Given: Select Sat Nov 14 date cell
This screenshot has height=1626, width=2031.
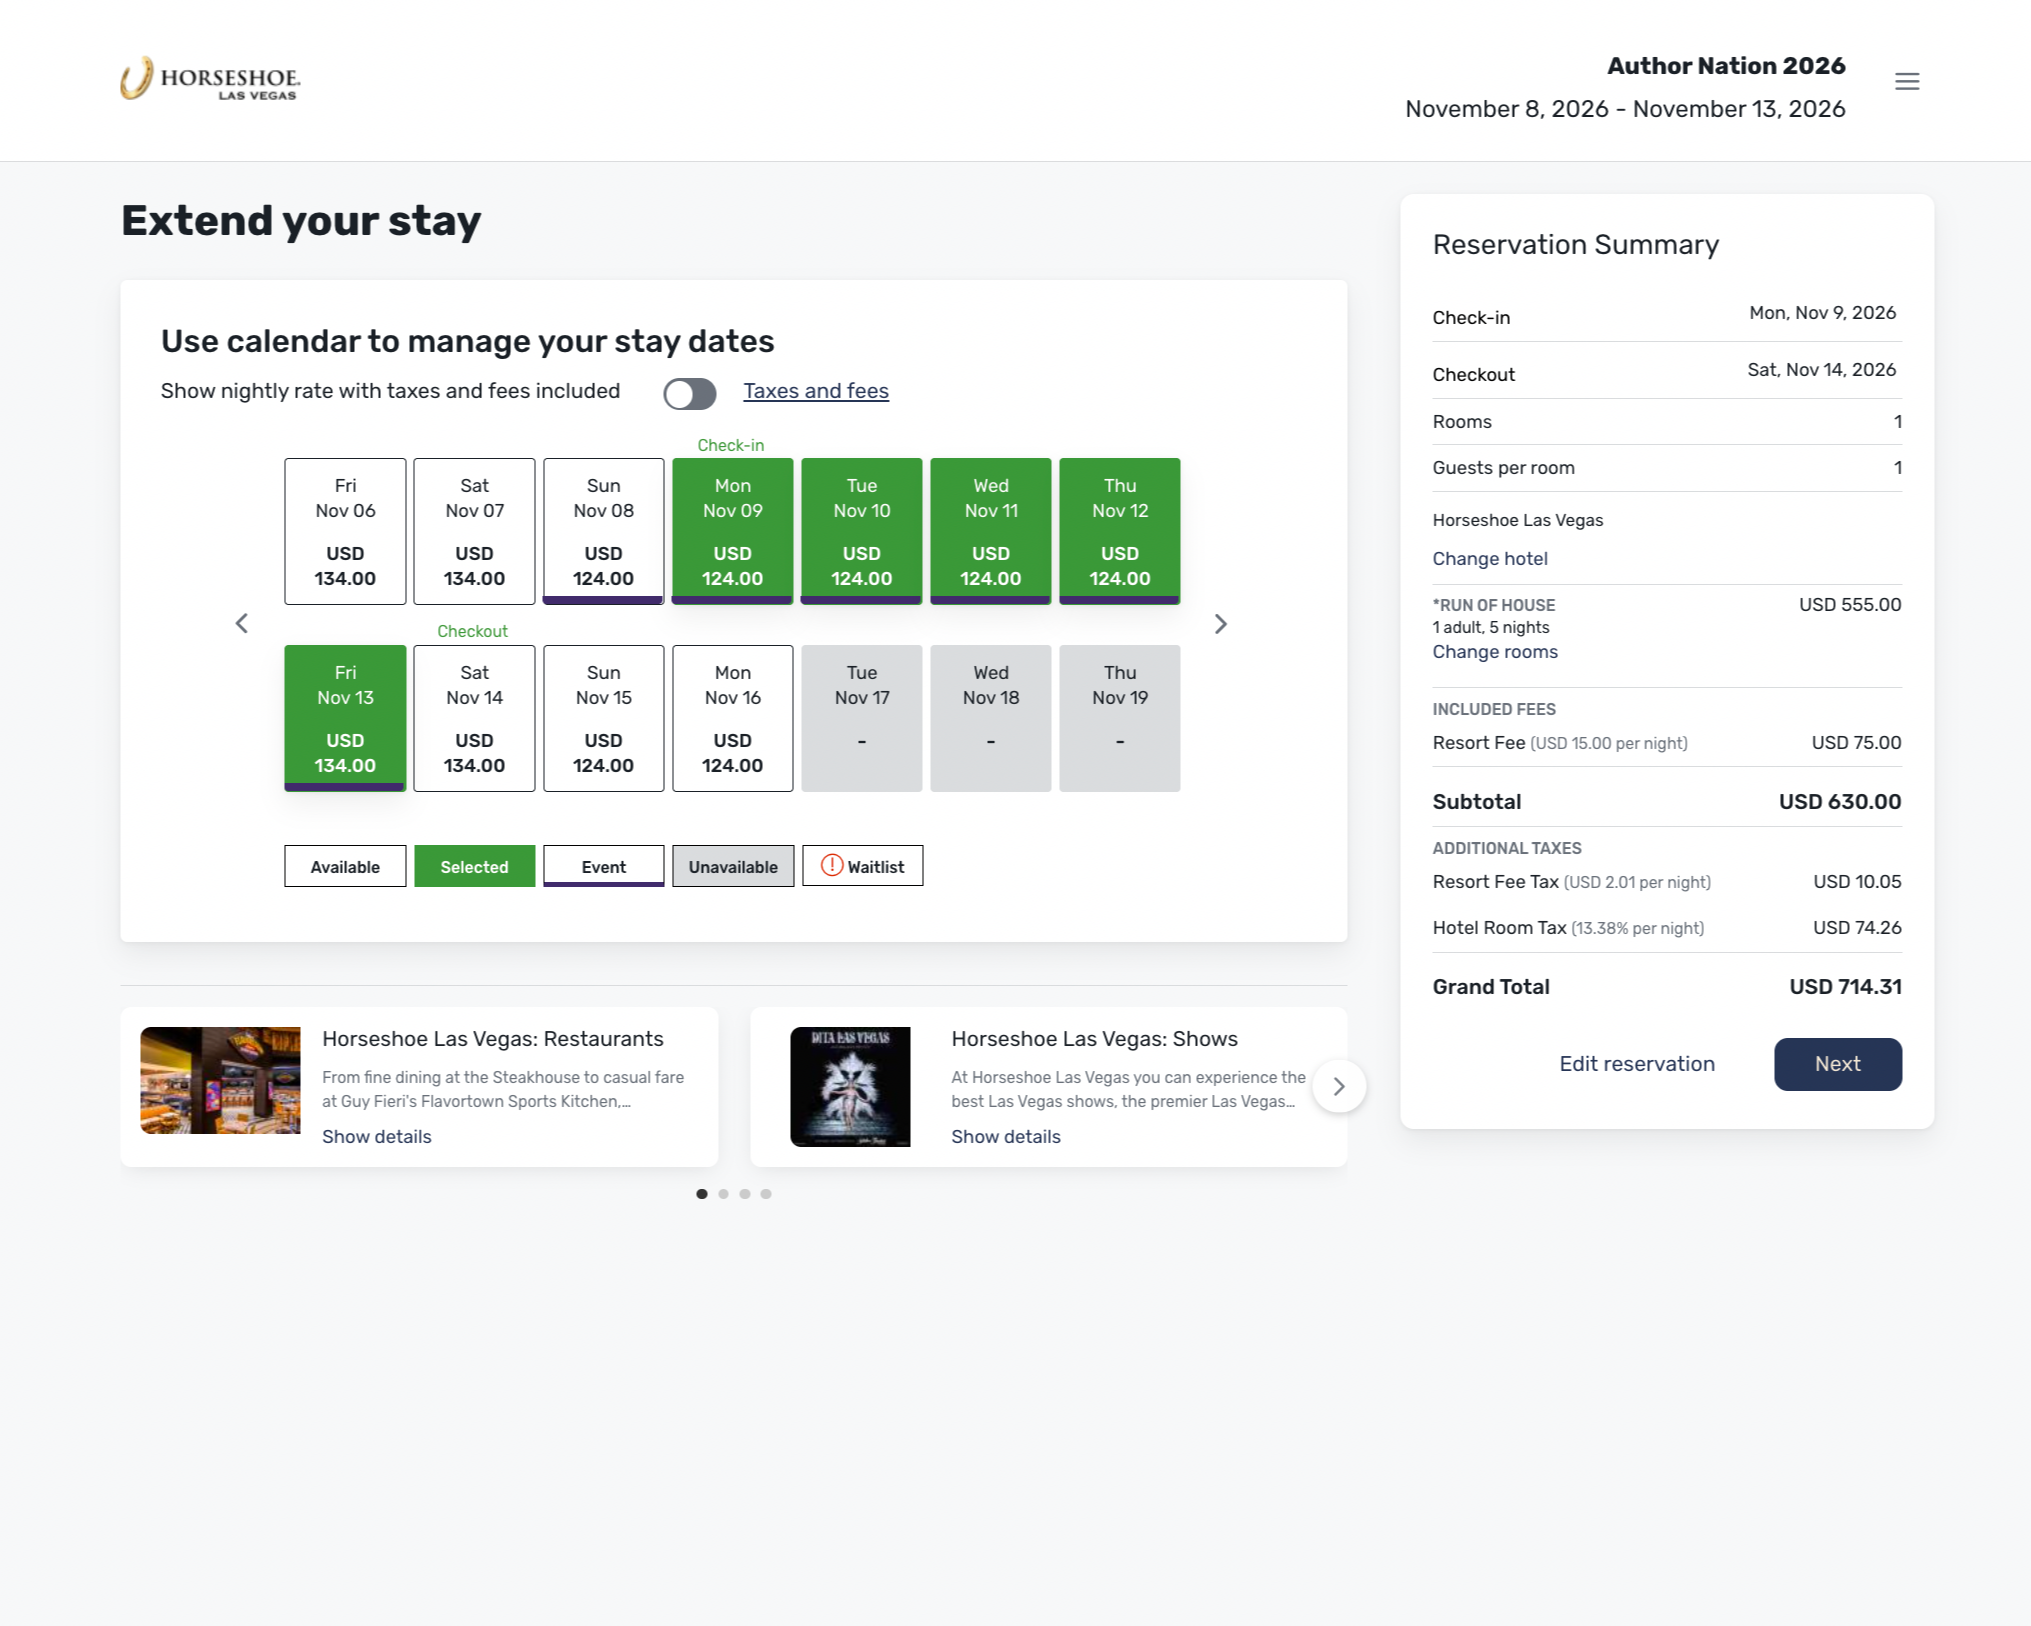Looking at the screenshot, I should click(474, 718).
